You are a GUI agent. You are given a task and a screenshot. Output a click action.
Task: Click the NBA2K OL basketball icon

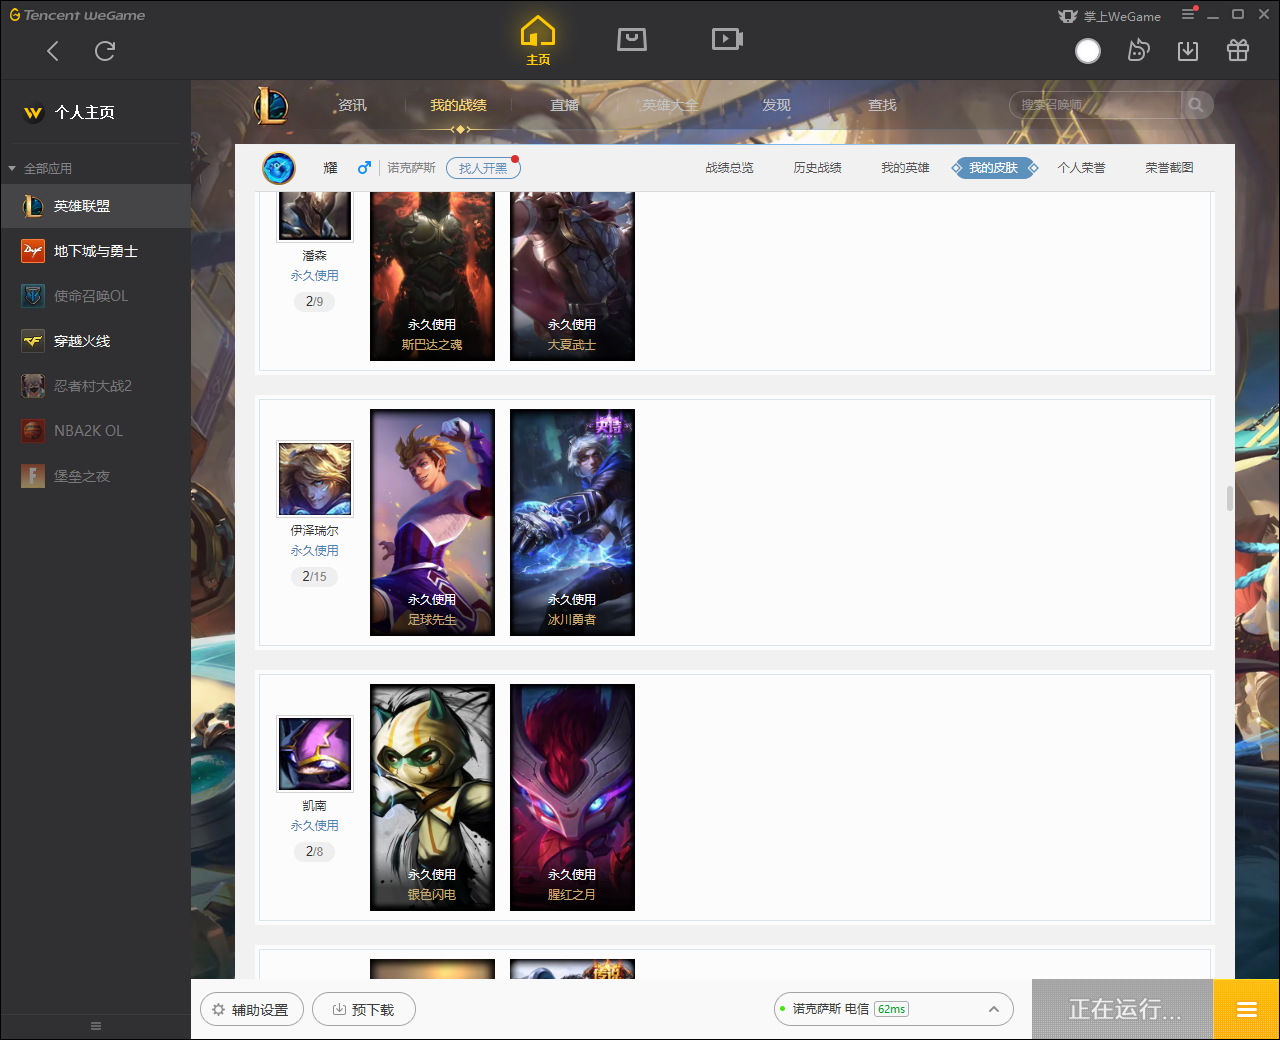click(x=33, y=431)
